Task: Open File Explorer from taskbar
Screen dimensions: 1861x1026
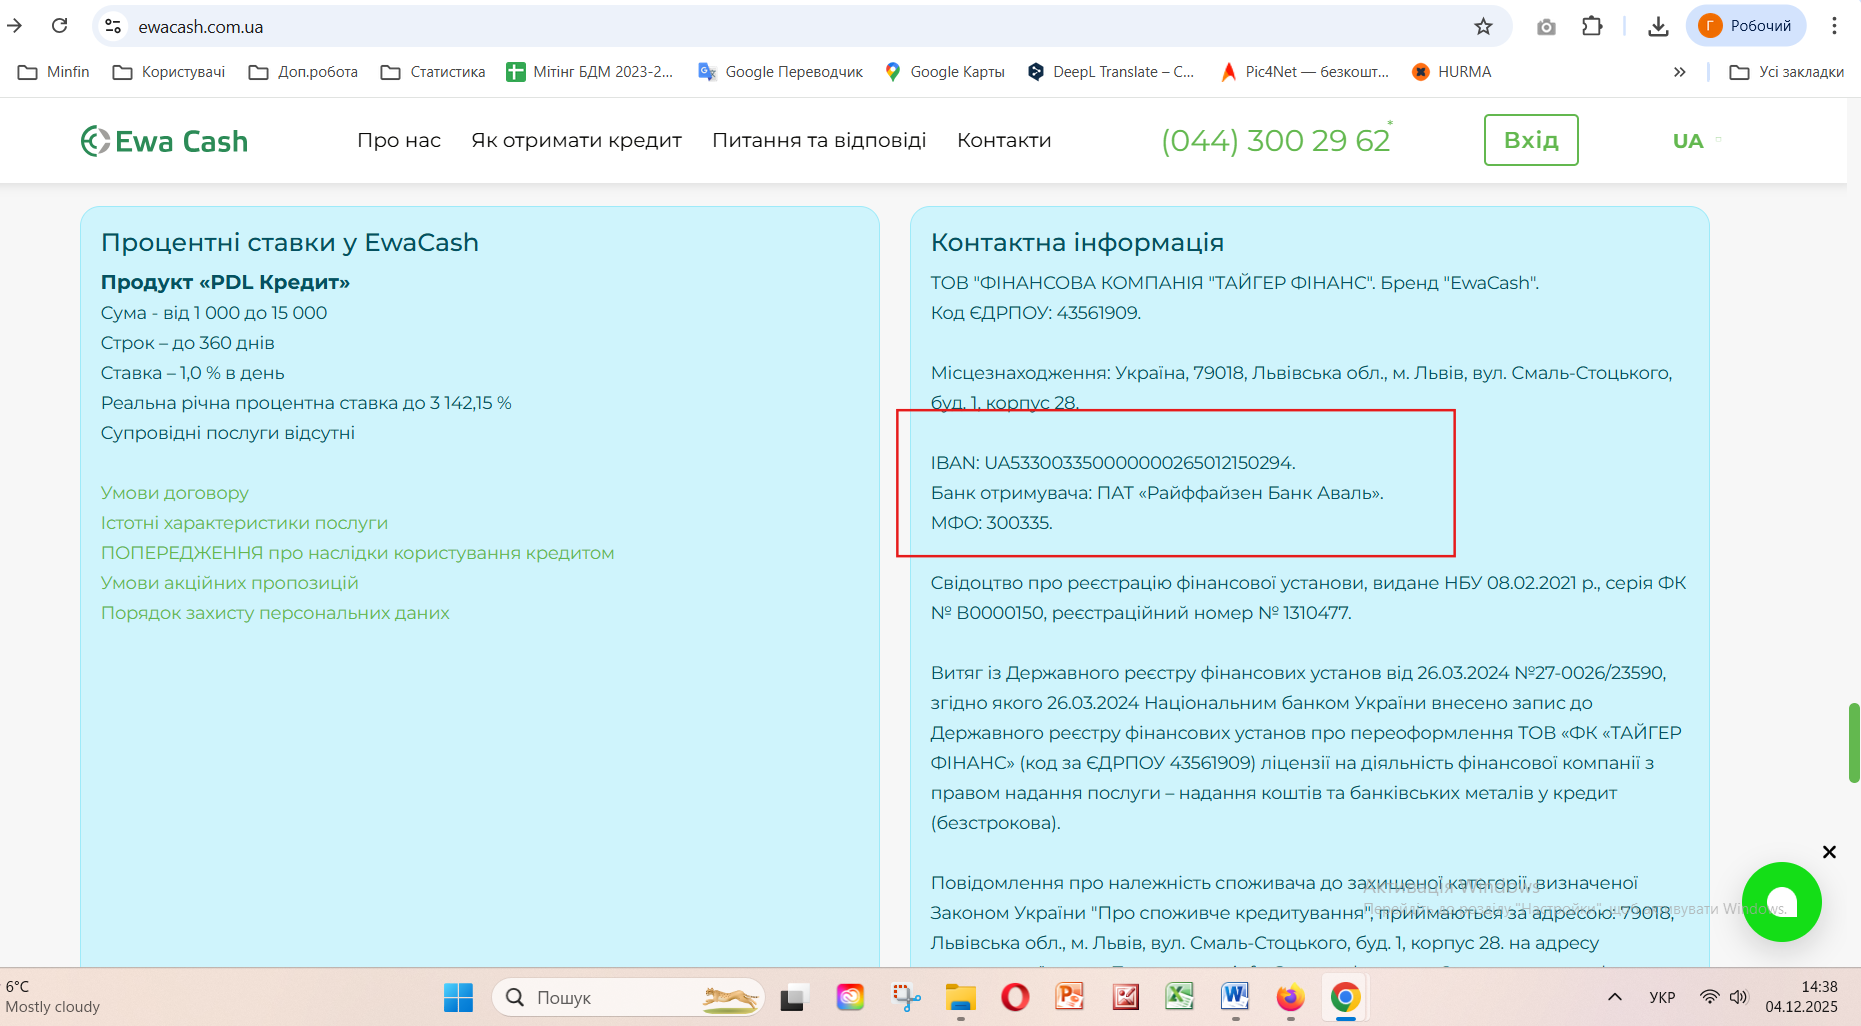Action: pos(961,997)
